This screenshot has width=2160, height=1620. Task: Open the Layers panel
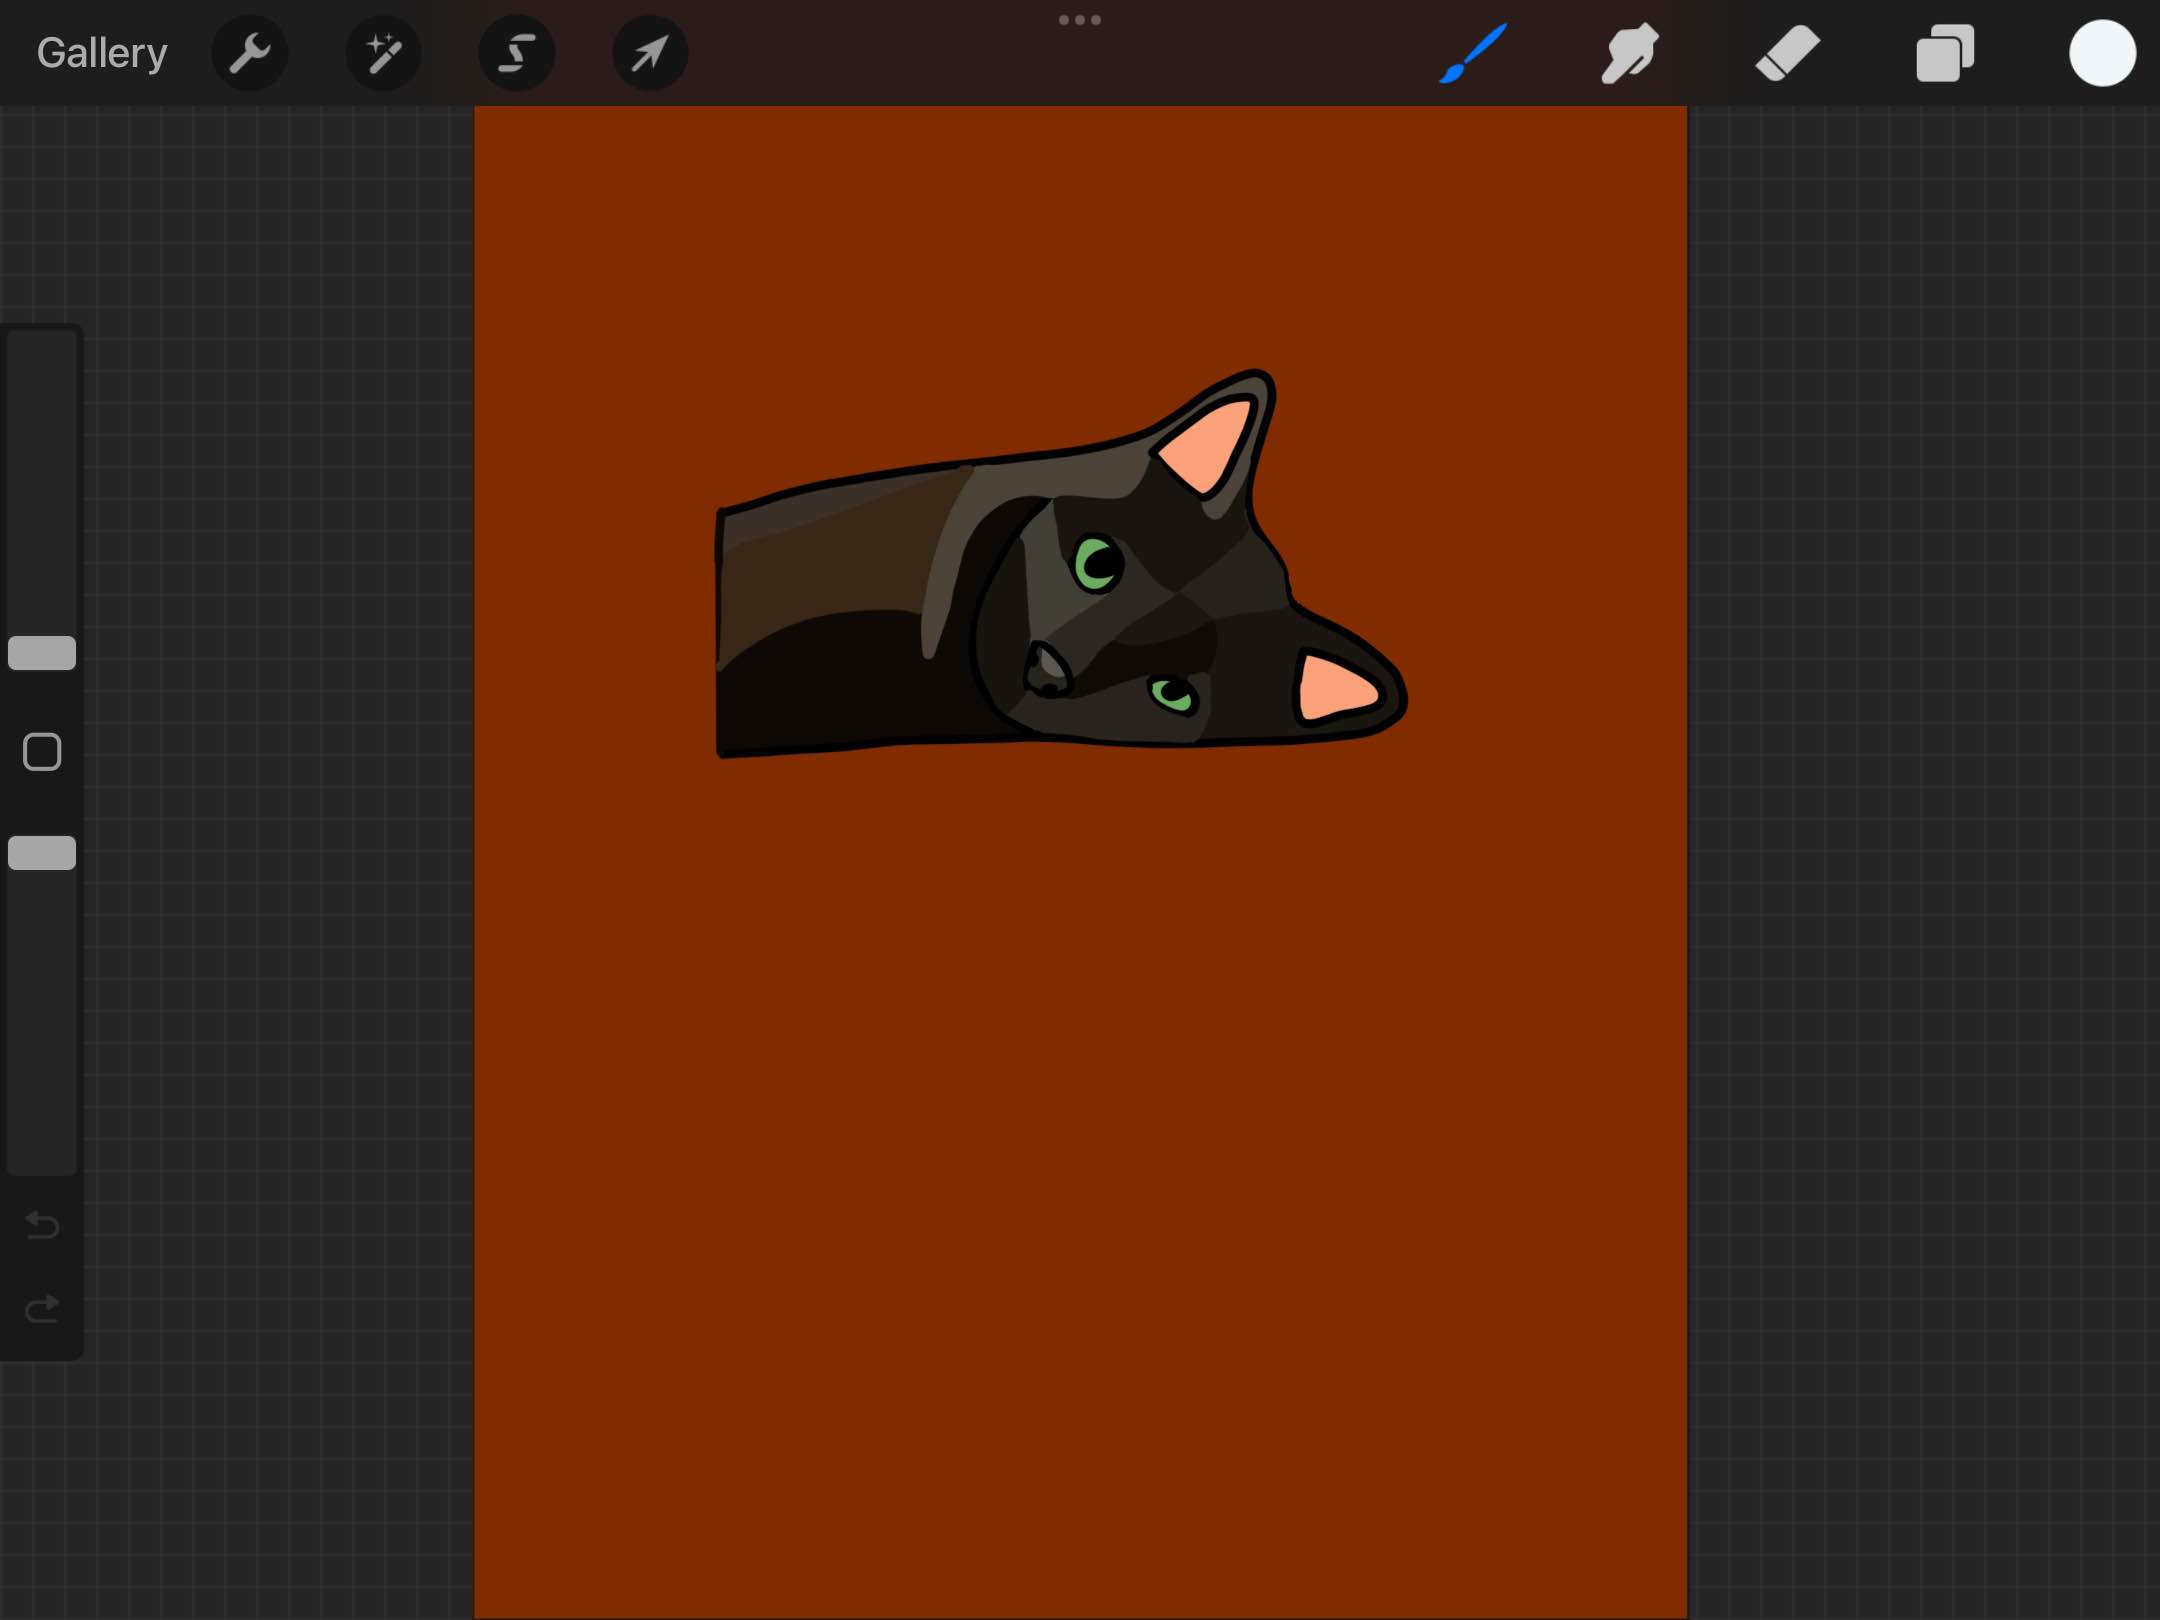[x=1945, y=53]
